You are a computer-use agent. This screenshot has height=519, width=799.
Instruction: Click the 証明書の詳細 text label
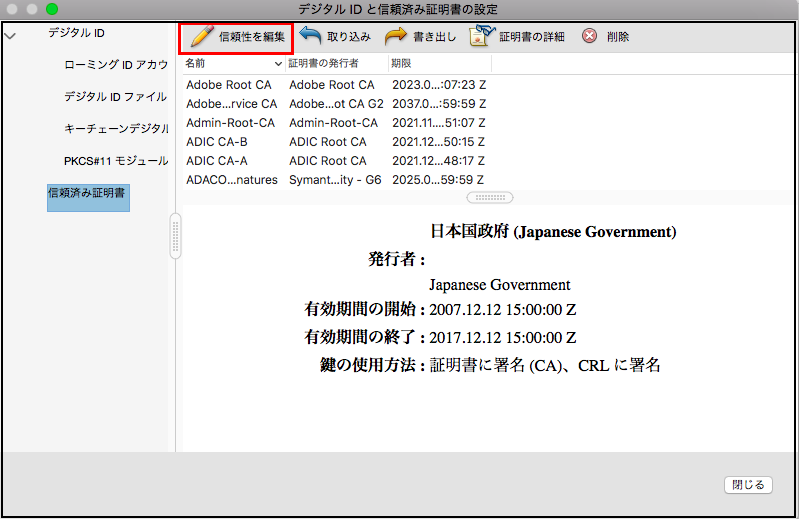coord(532,37)
